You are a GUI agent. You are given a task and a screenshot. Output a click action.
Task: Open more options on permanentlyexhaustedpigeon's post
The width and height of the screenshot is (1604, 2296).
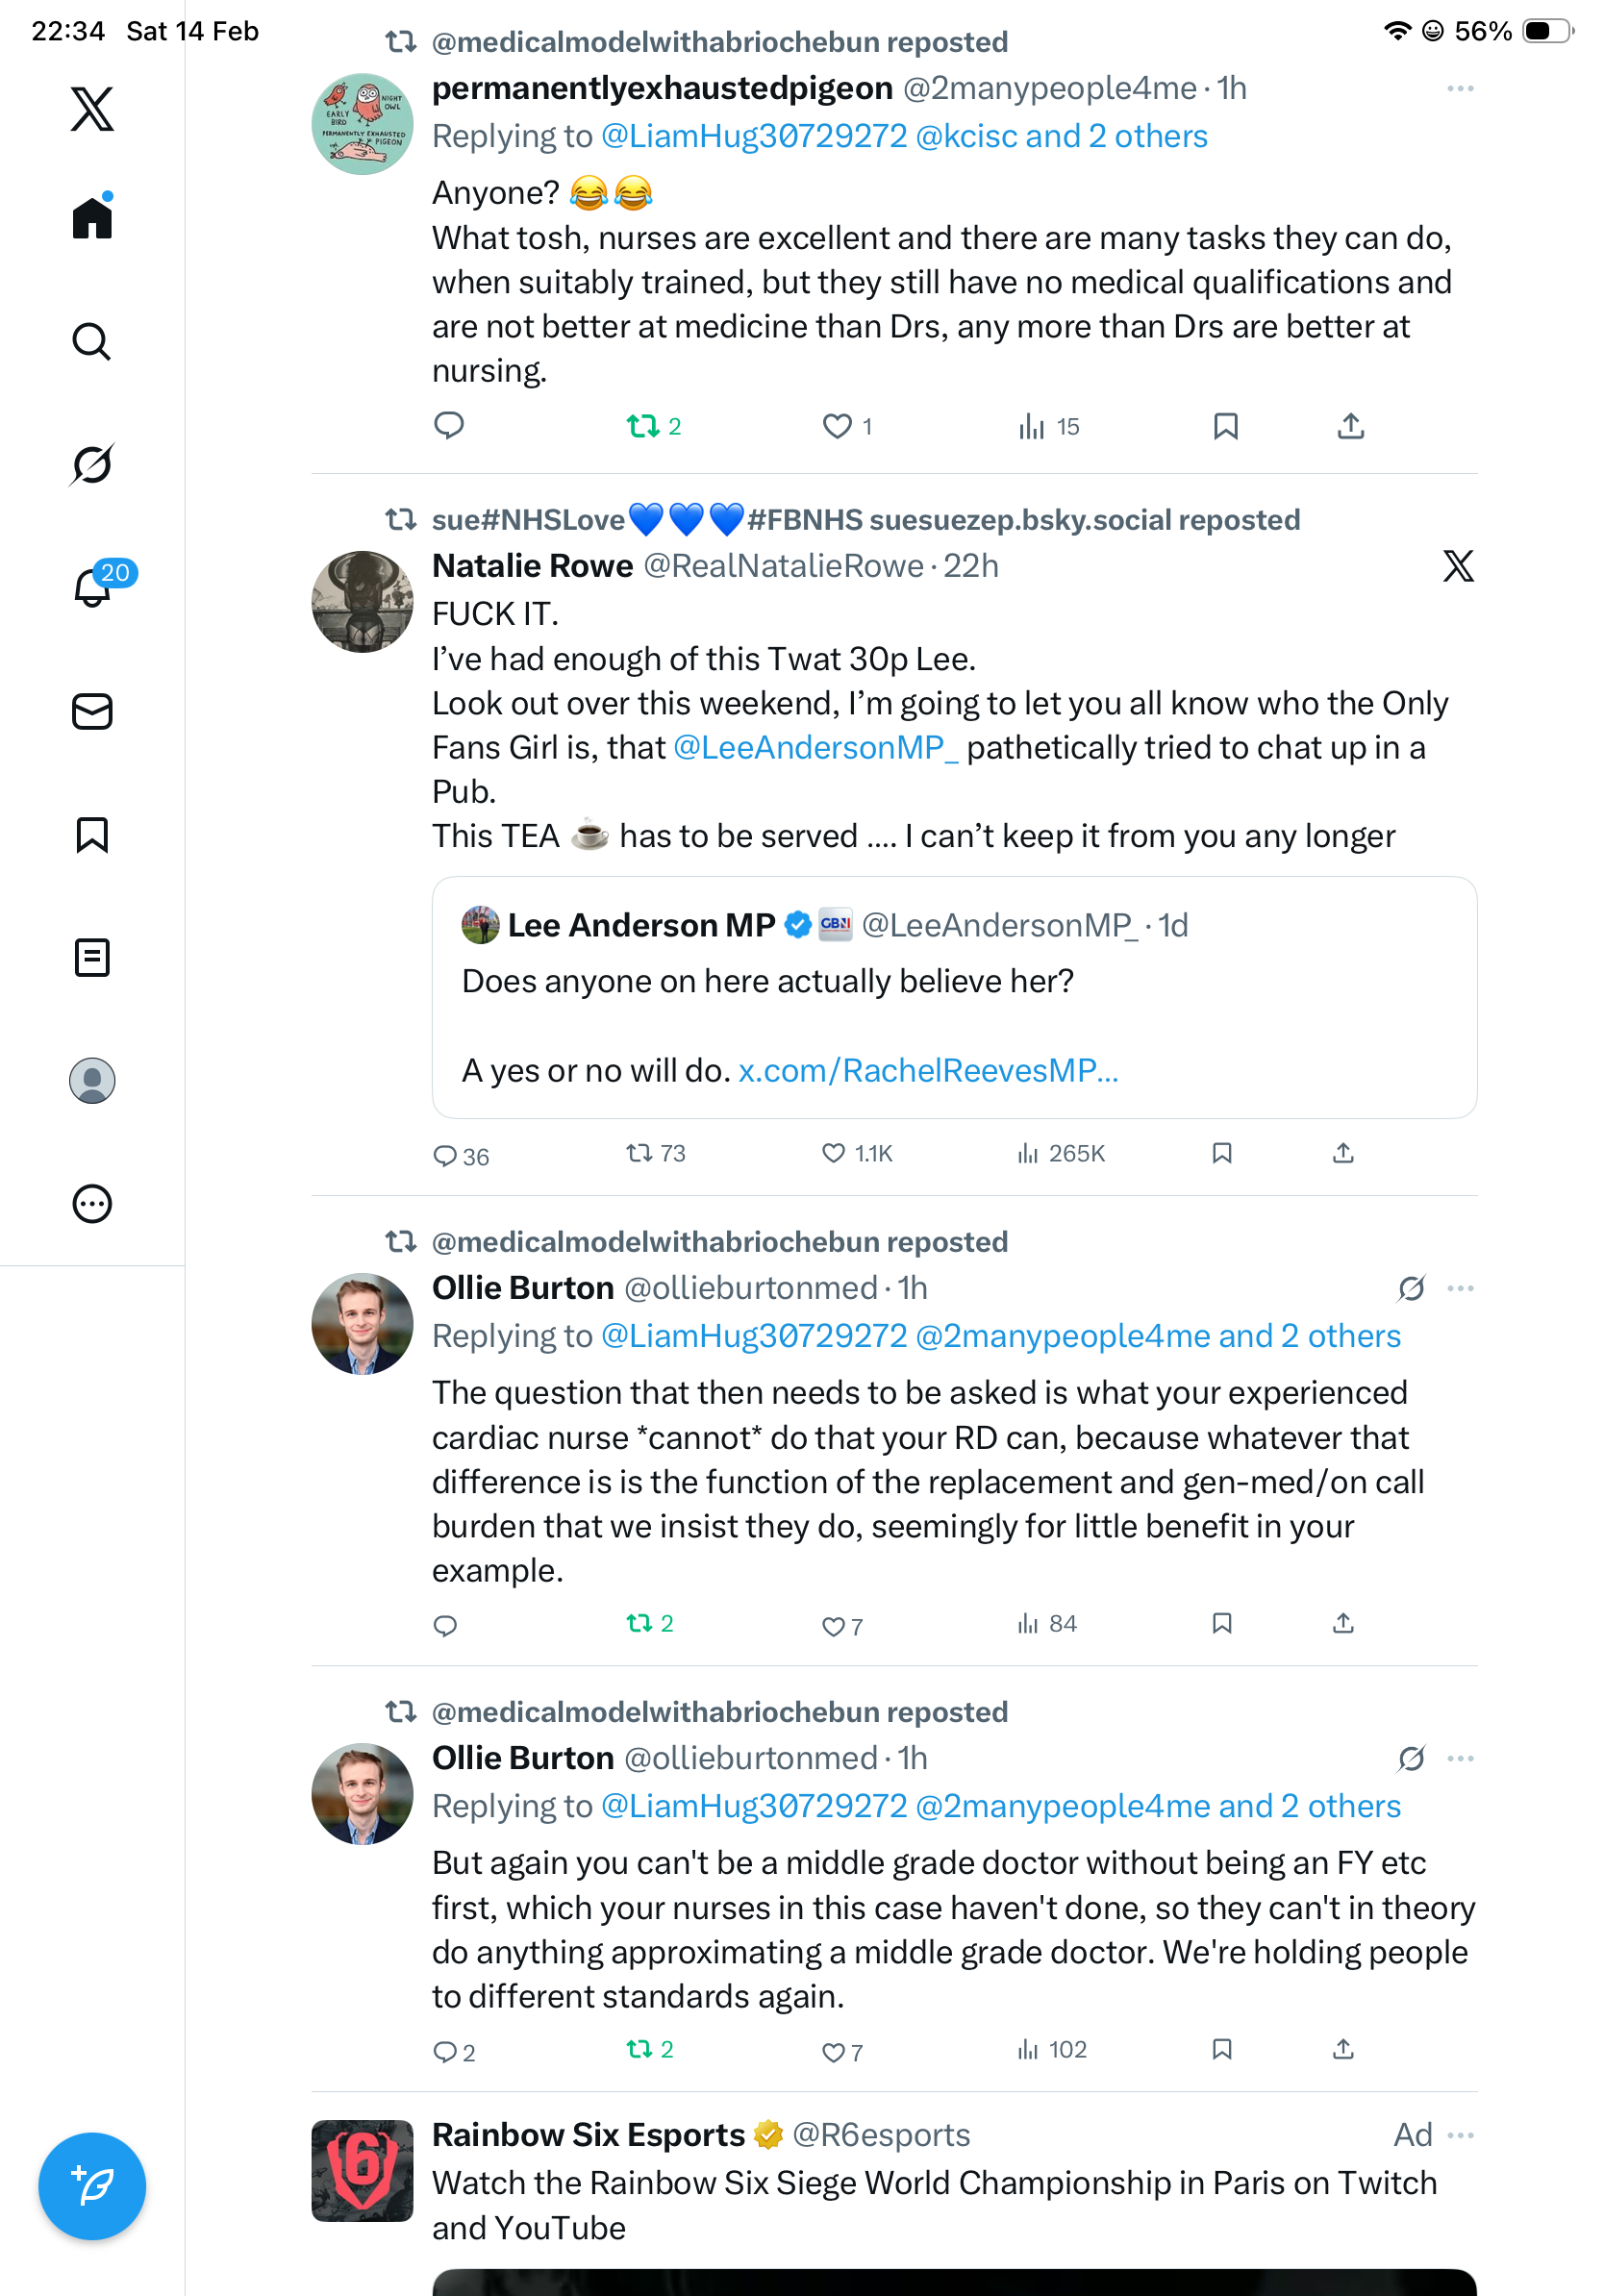1460,89
